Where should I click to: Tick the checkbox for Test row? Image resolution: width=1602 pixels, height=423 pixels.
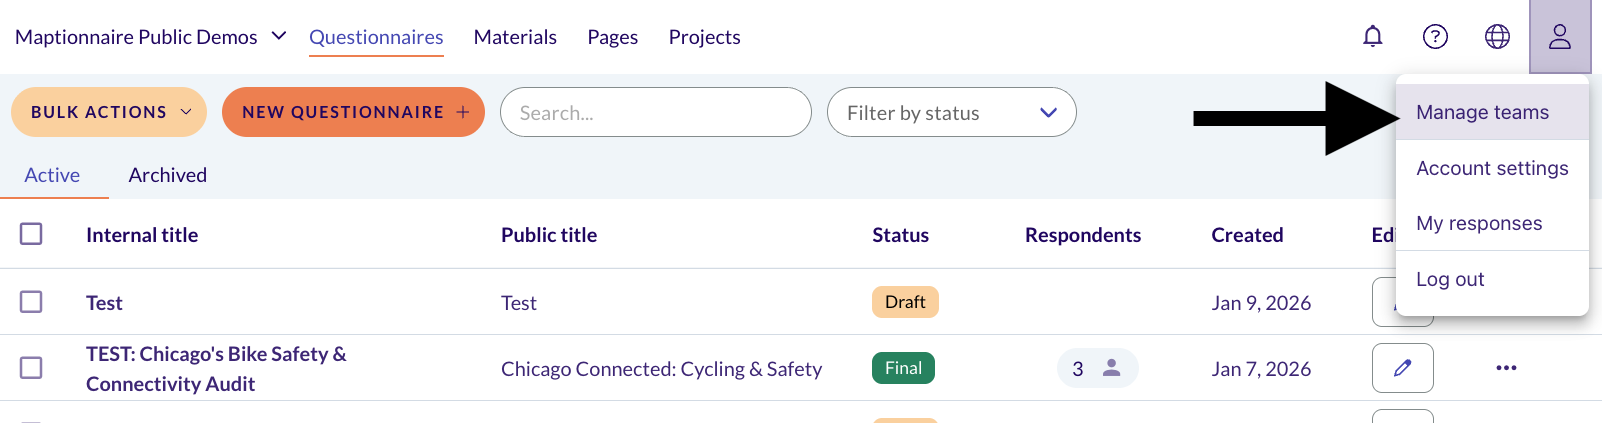31,301
